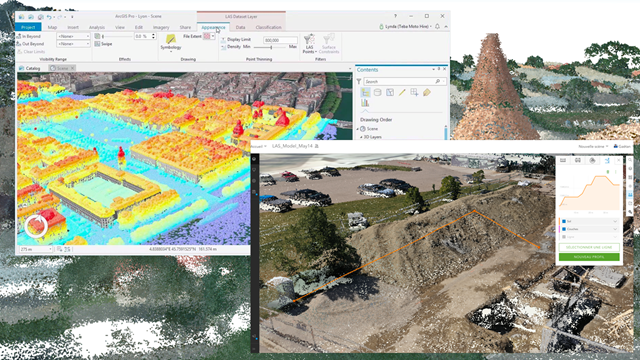Select the distance measure tool icon

coord(563,160)
